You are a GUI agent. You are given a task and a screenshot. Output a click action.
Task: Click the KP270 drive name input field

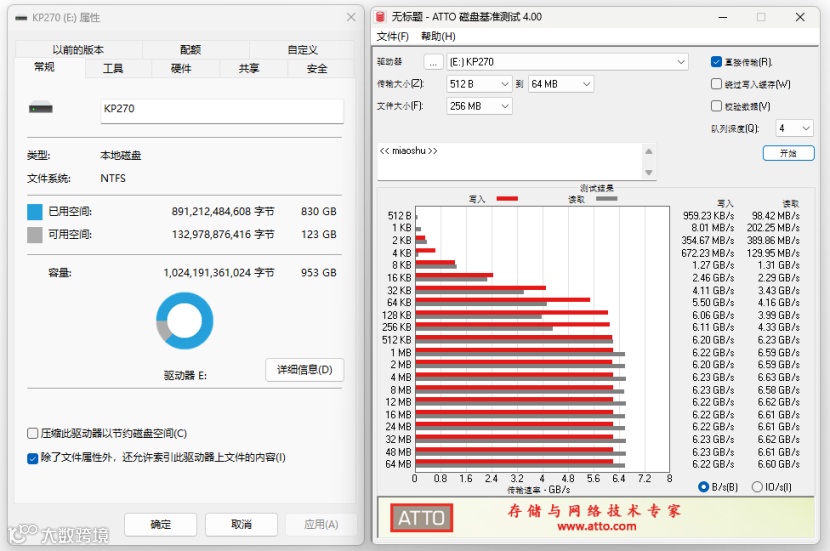click(222, 111)
